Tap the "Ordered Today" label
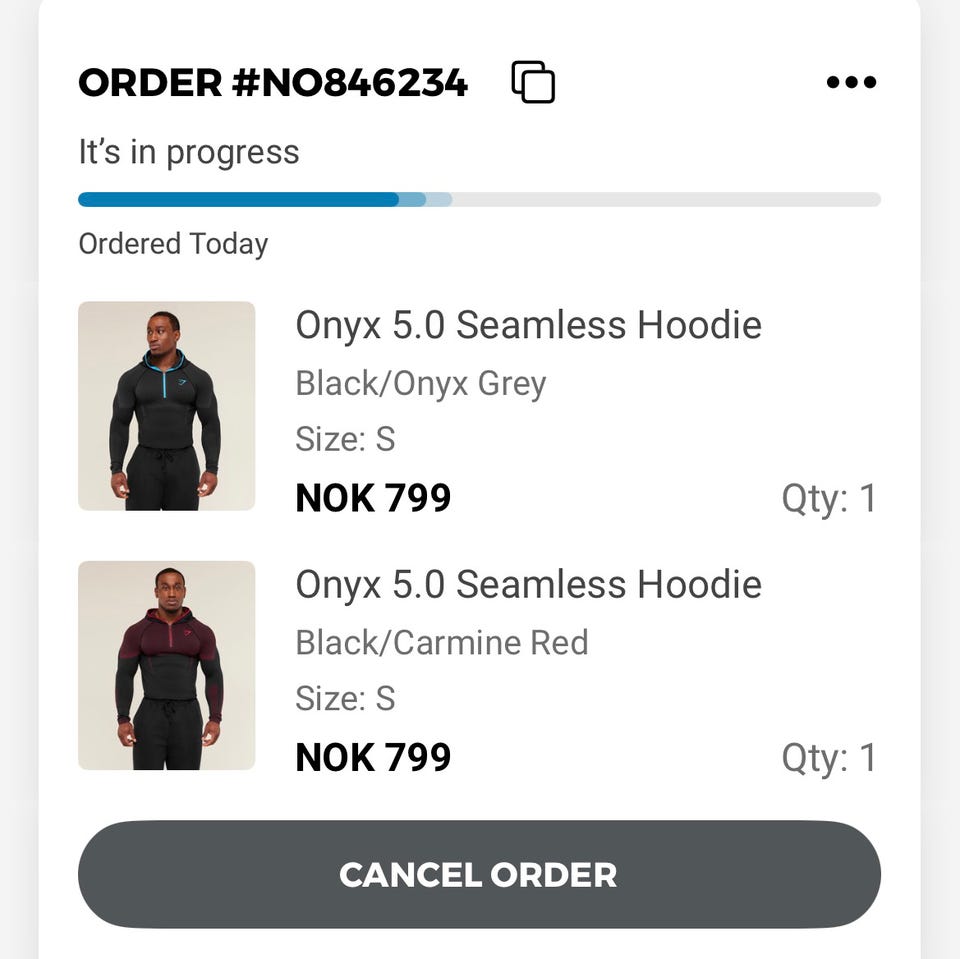 173,244
